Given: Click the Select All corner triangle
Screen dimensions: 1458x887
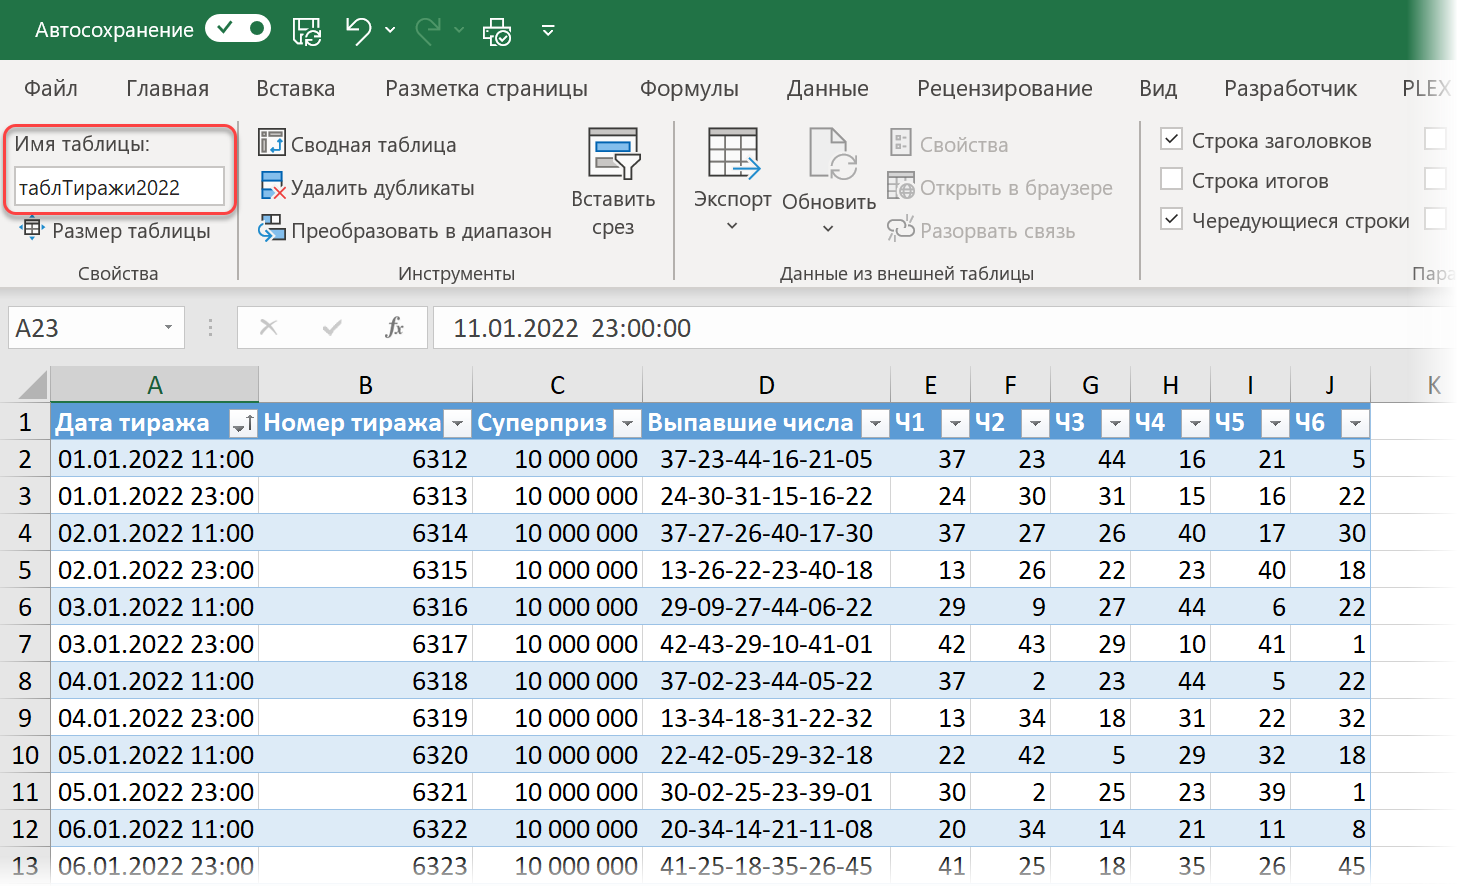Looking at the screenshot, I should click(x=31, y=385).
